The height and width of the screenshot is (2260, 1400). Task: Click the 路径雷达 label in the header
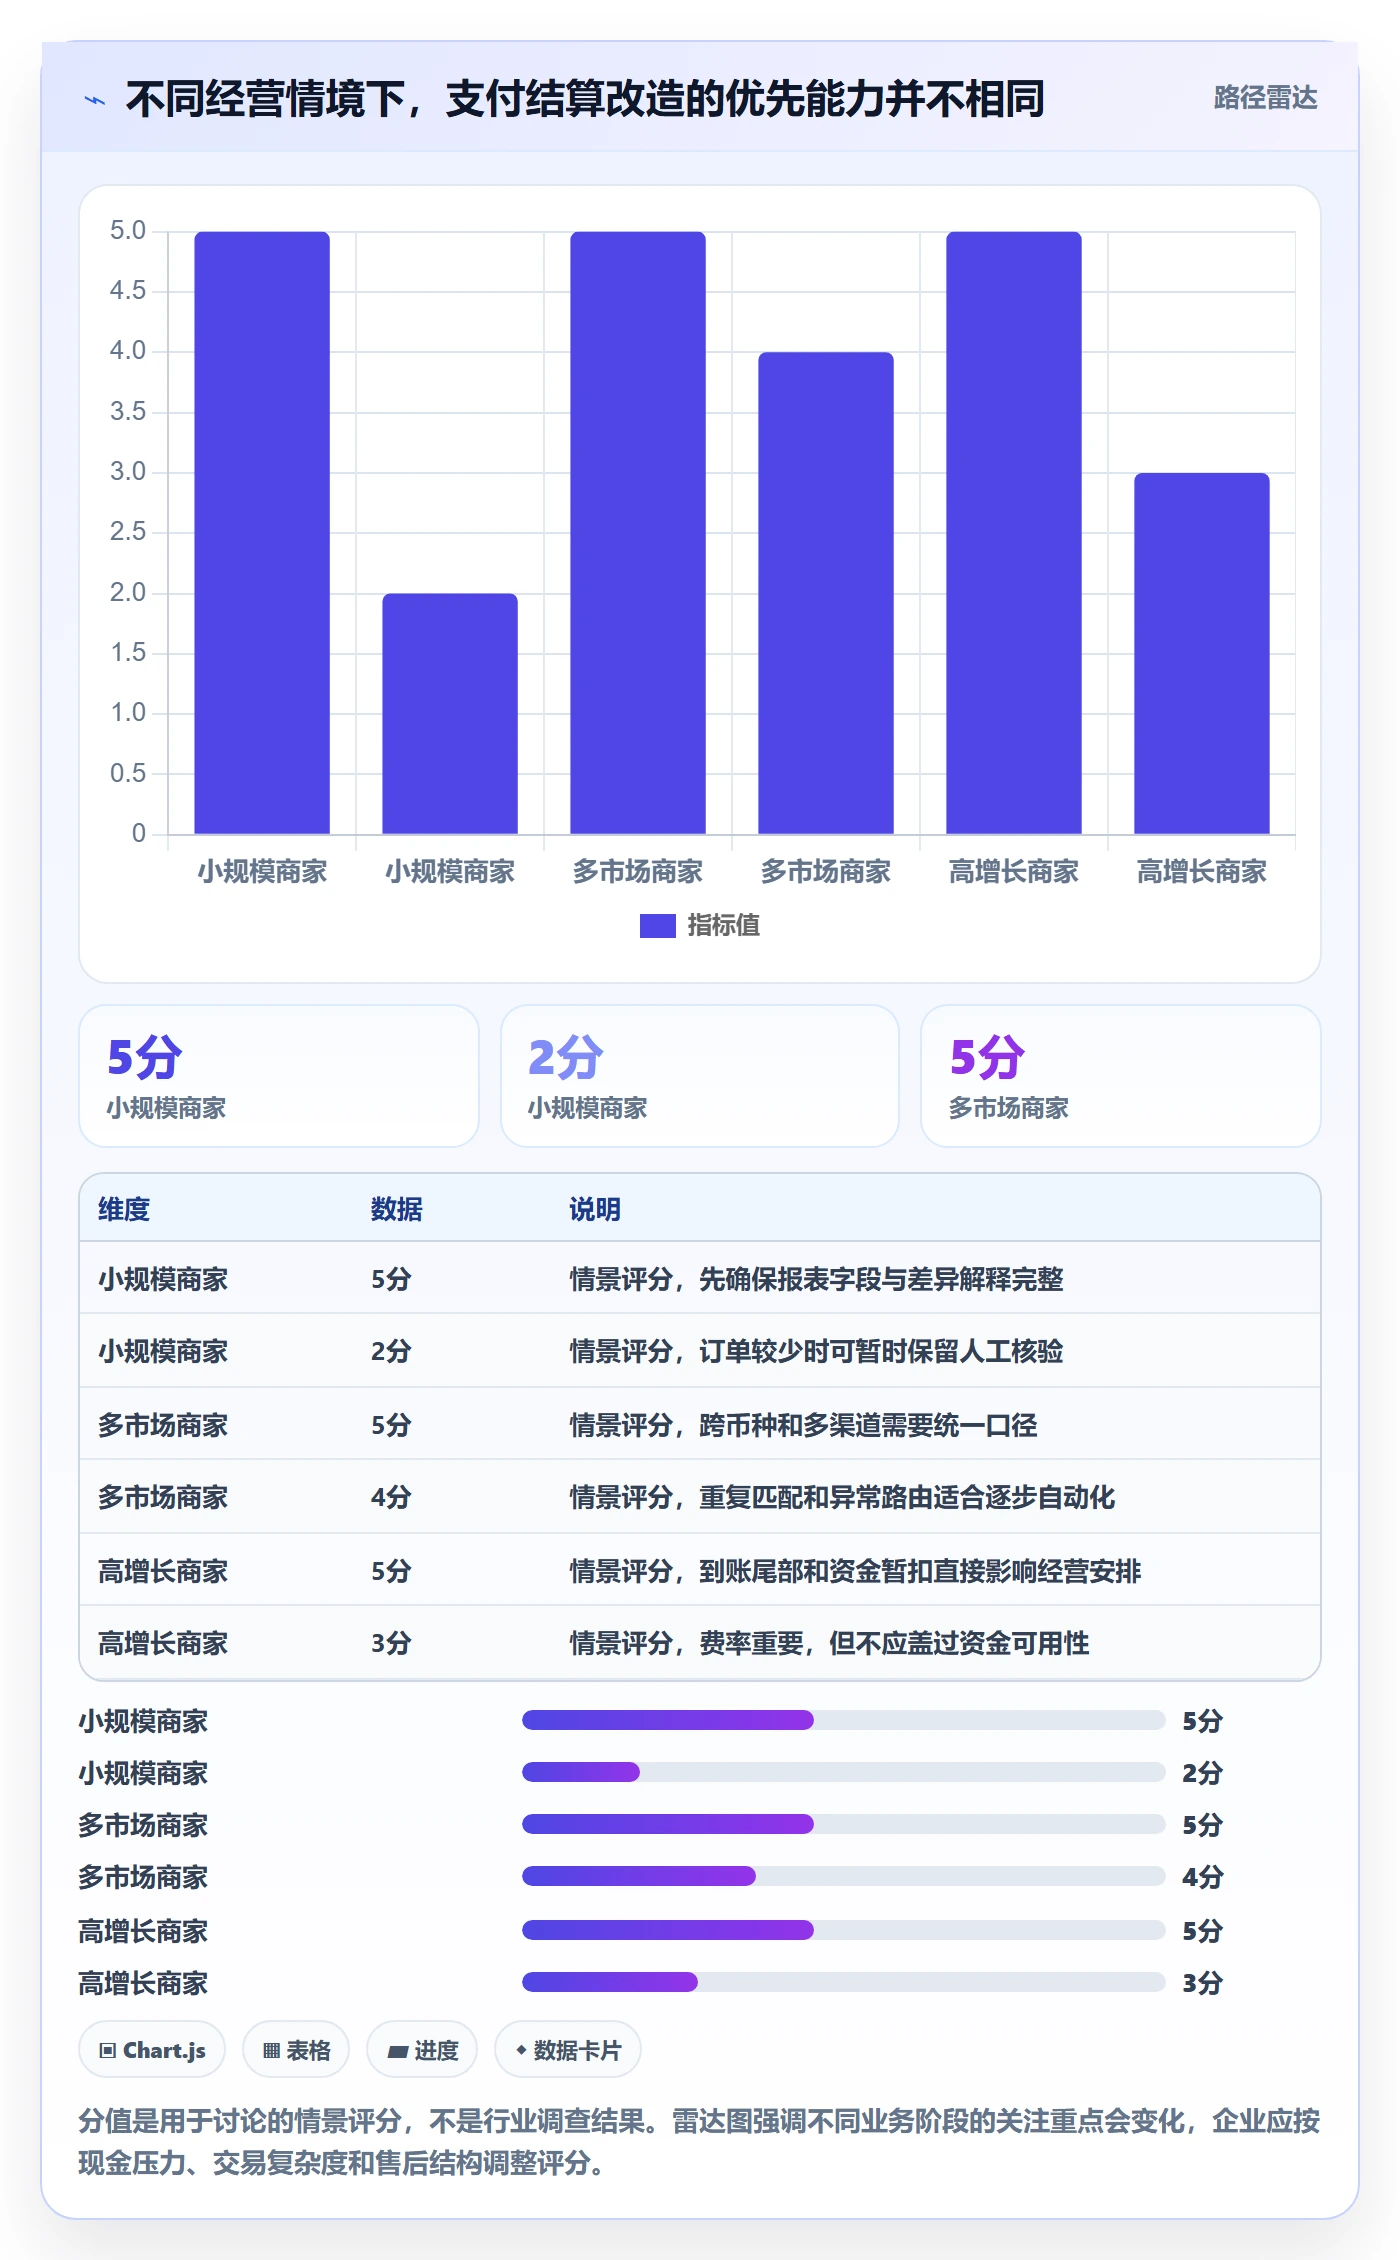click(1265, 98)
